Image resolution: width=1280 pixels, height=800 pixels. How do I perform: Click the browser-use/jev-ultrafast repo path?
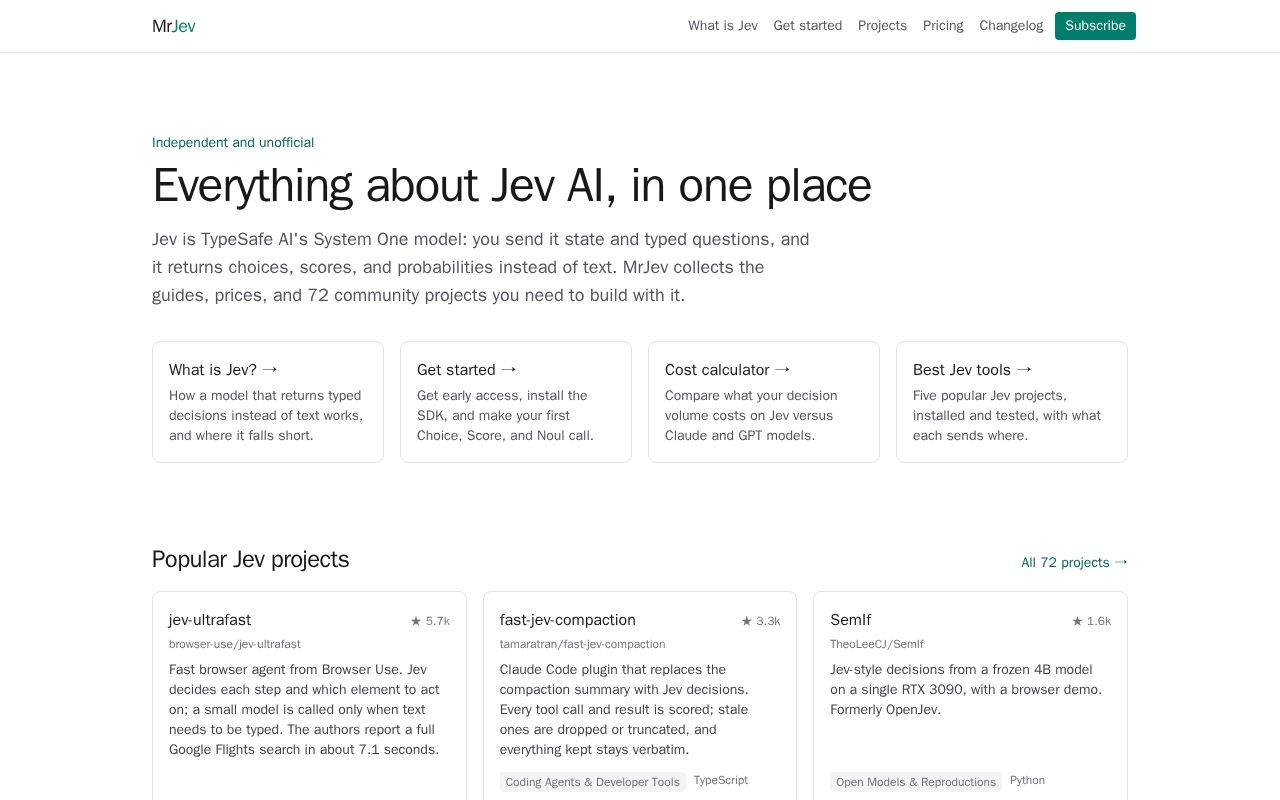click(235, 644)
